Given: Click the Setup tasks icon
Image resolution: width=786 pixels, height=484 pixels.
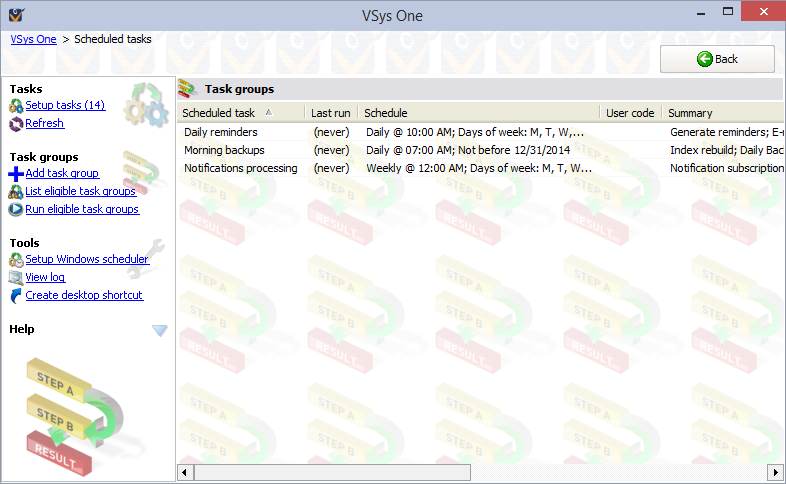Looking at the screenshot, I should coord(16,106).
